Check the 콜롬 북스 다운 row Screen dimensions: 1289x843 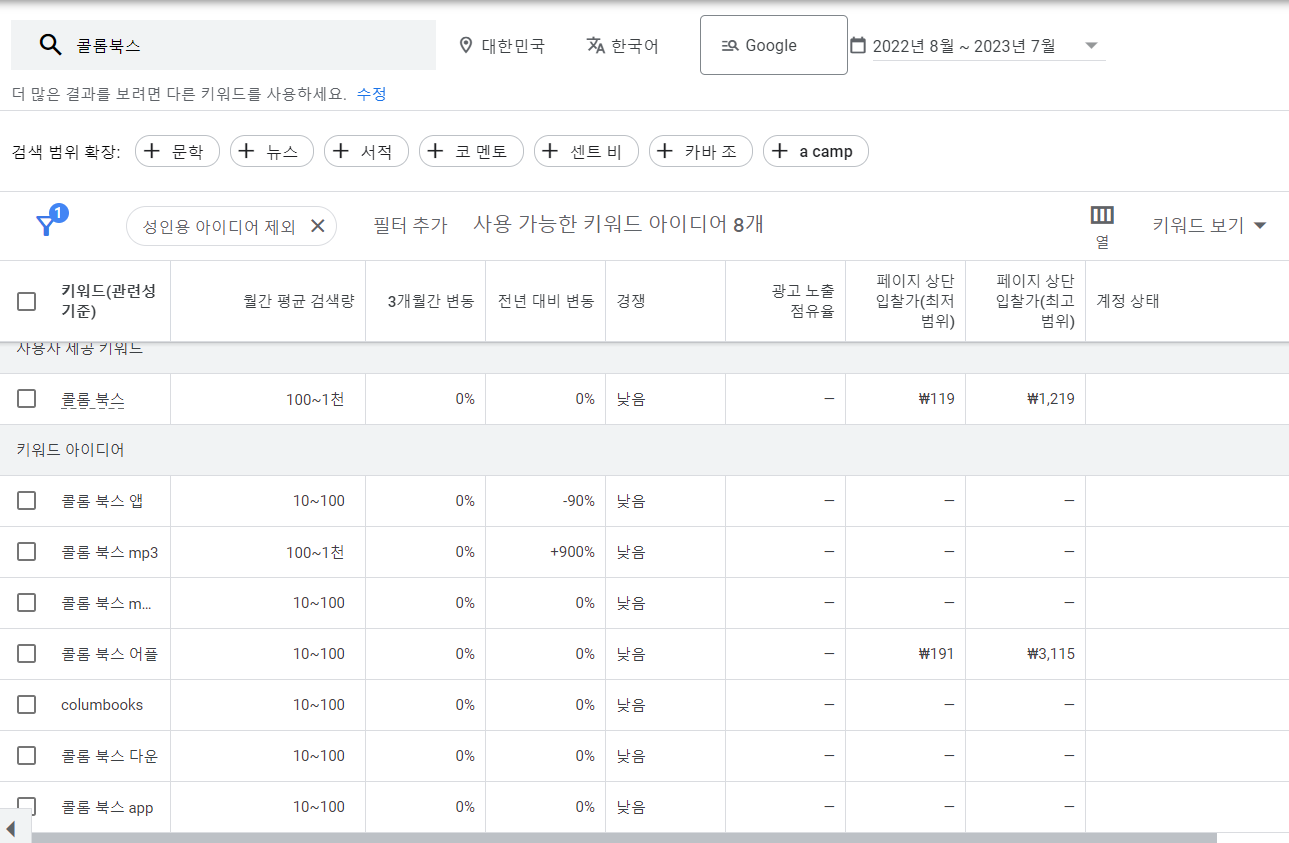(27, 756)
